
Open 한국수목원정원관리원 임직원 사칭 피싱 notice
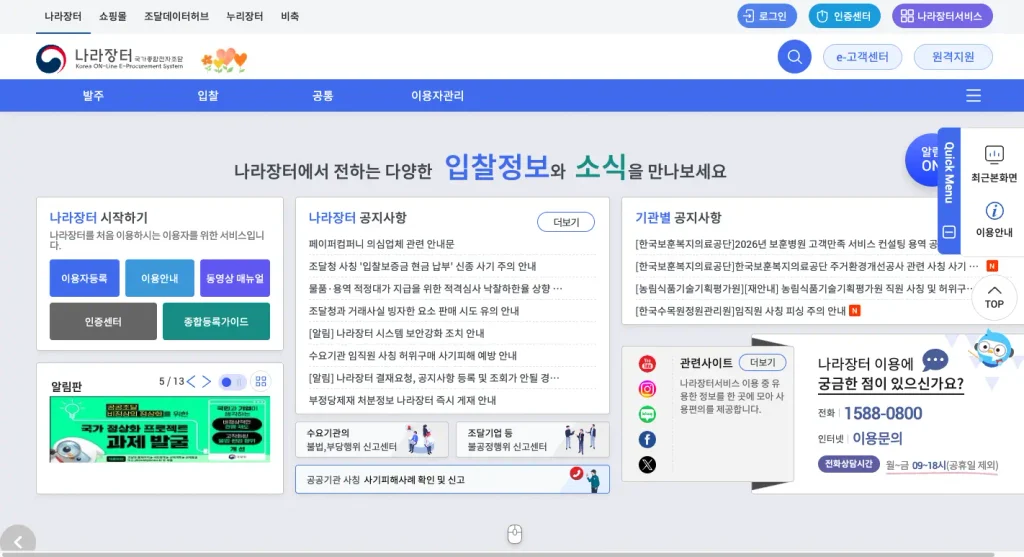[x=740, y=311]
